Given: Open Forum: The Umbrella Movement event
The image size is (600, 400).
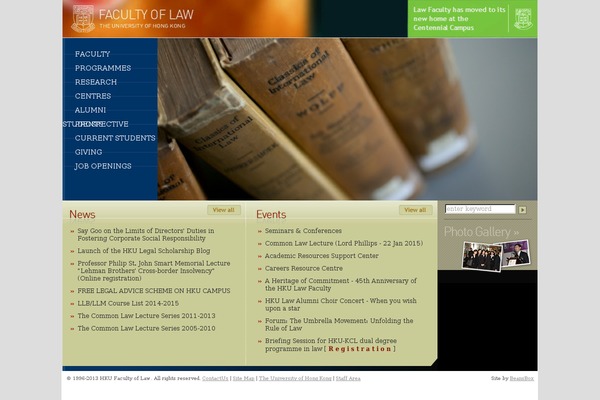Looking at the screenshot, I should pos(339,325).
